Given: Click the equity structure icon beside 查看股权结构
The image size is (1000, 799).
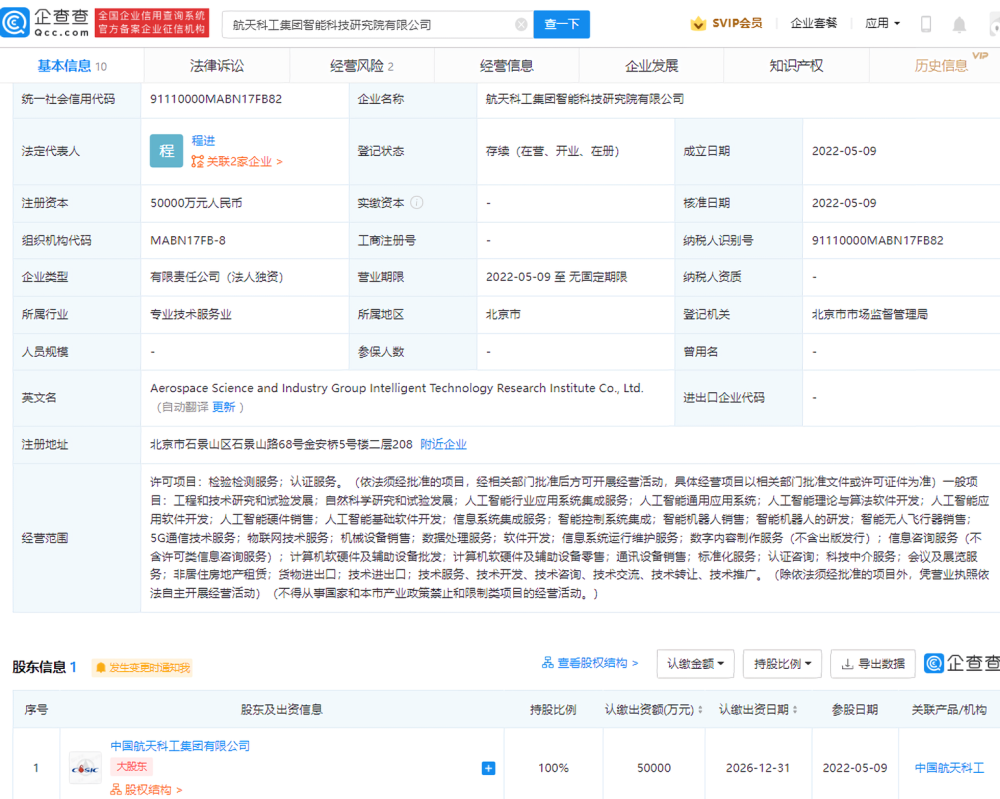Looking at the screenshot, I should [547, 663].
